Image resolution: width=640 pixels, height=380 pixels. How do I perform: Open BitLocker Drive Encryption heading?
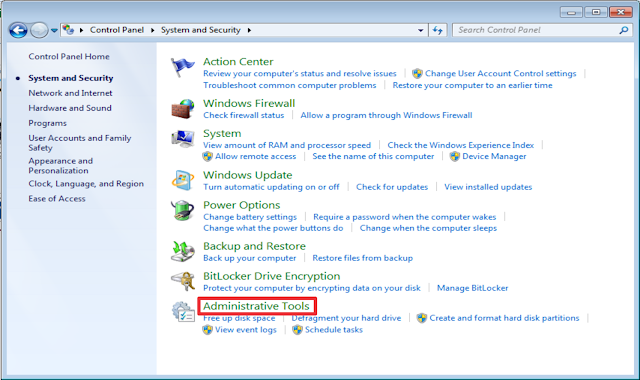pos(271,276)
